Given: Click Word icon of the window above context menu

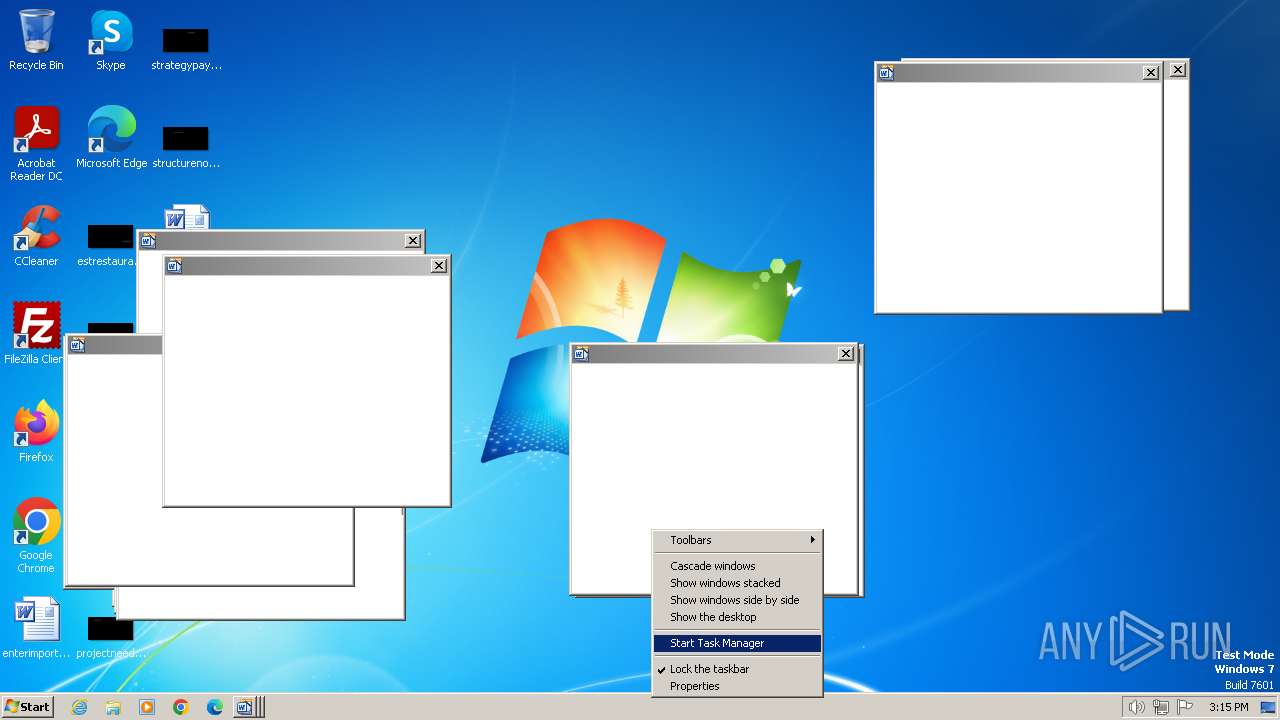Looking at the screenshot, I should [x=581, y=353].
